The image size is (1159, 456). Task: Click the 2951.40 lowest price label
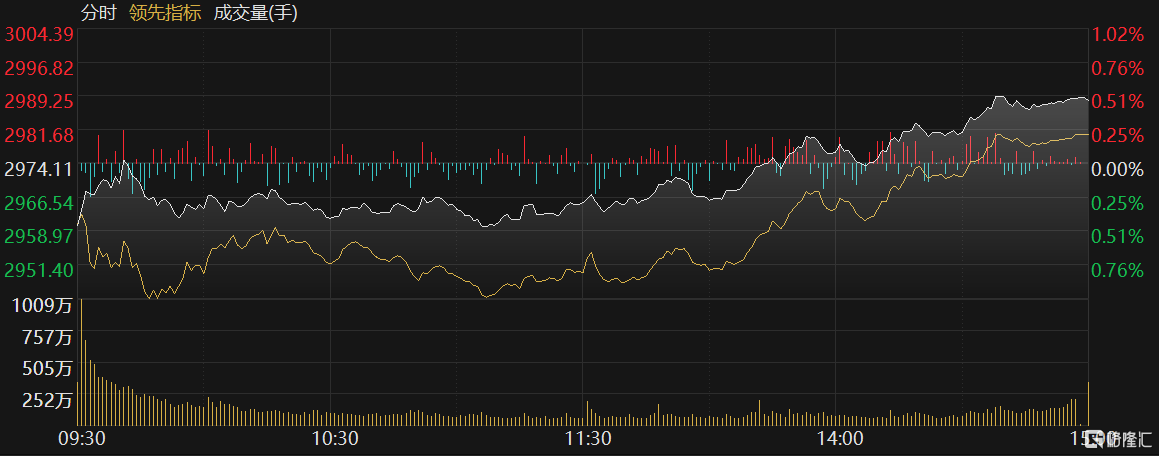[x=39, y=270]
